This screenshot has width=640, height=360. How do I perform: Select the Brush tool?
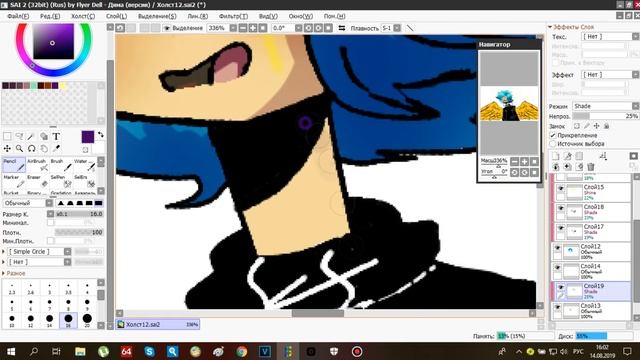[61, 165]
